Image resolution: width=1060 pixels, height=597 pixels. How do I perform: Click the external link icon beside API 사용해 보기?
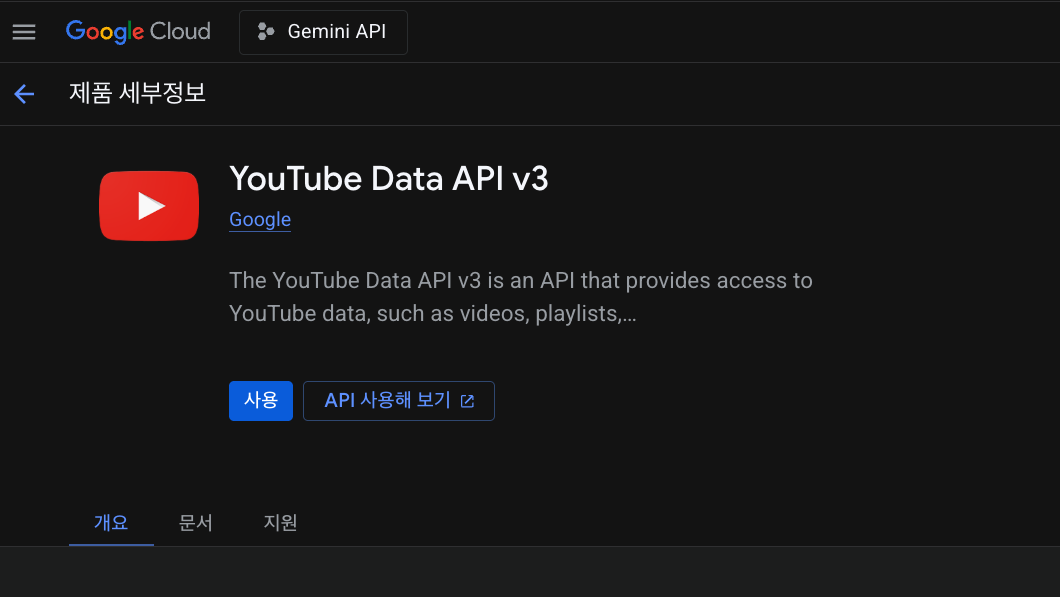pyautogui.click(x=467, y=401)
